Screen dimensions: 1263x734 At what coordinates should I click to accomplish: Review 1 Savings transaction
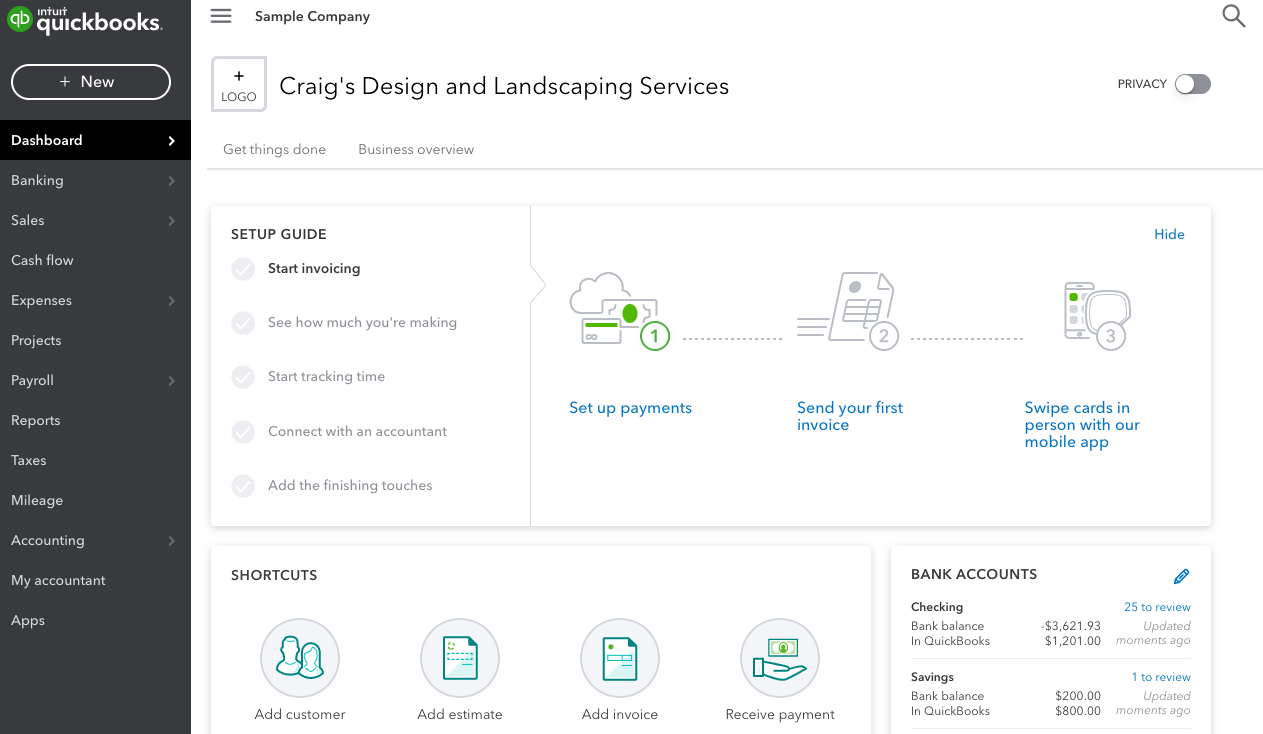coord(1161,677)
